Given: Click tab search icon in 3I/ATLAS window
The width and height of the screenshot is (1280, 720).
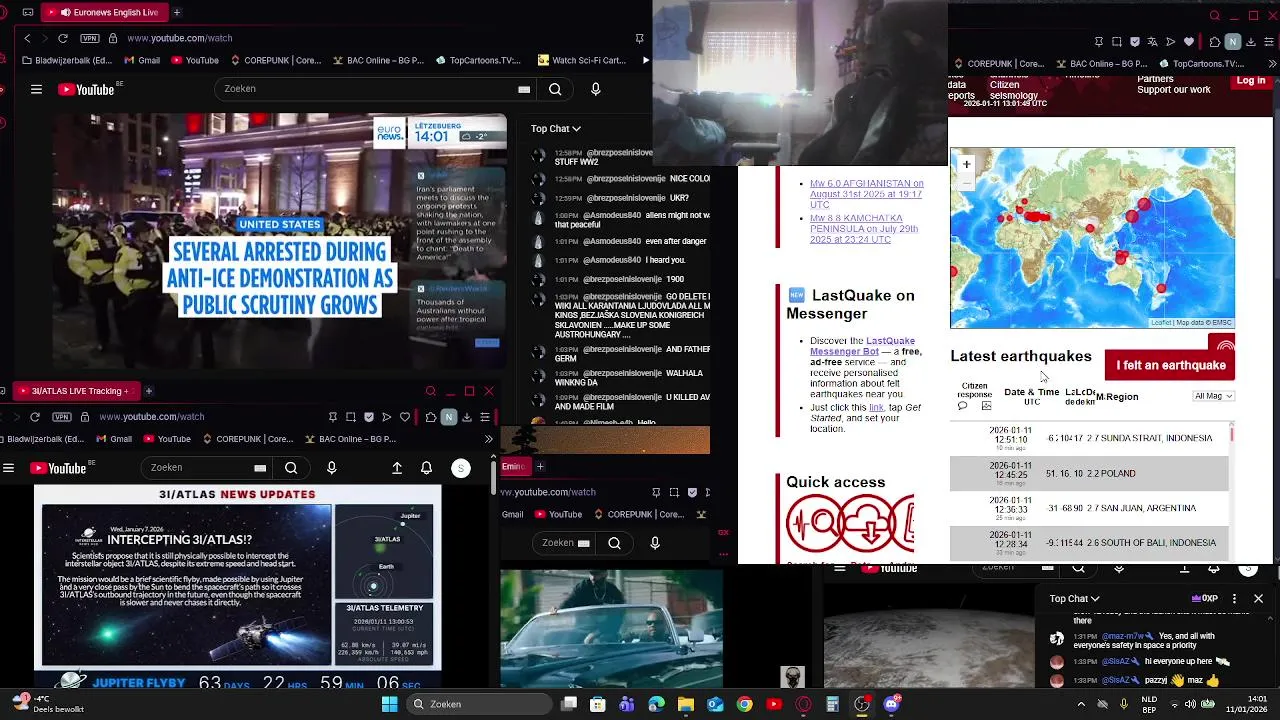Looking at the screenshot, I should pos(431,391).
